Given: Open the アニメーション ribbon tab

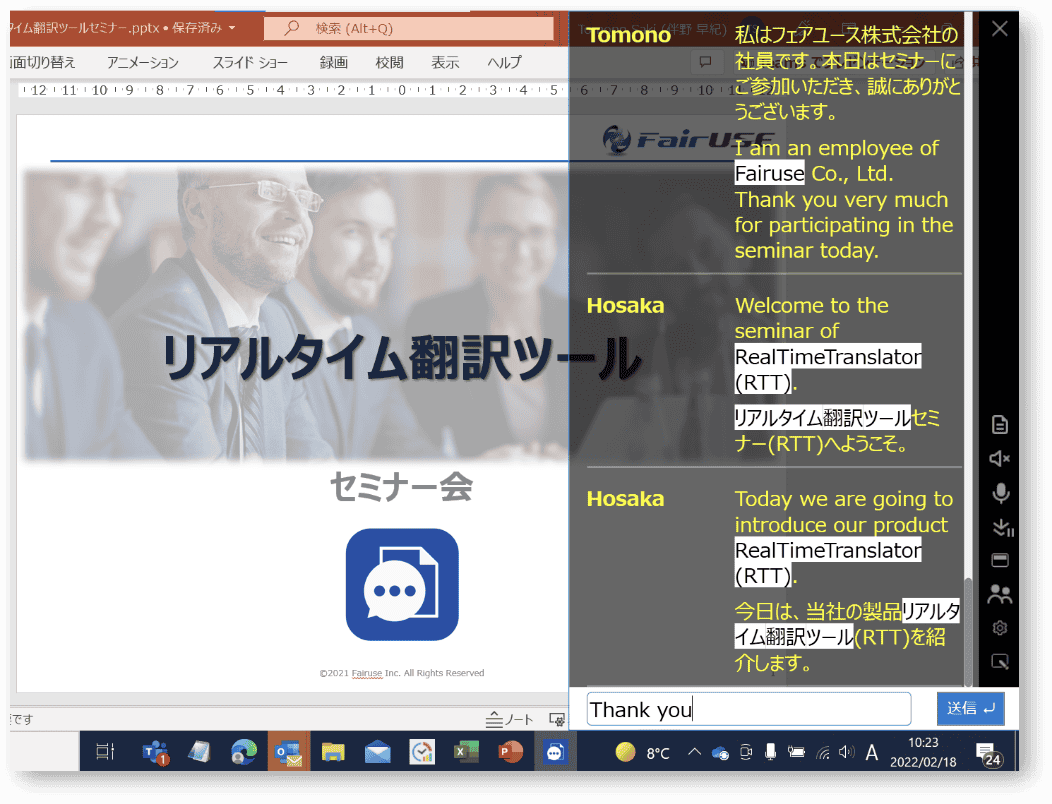Looking at the screenshot, I should [x=143, y=62].
